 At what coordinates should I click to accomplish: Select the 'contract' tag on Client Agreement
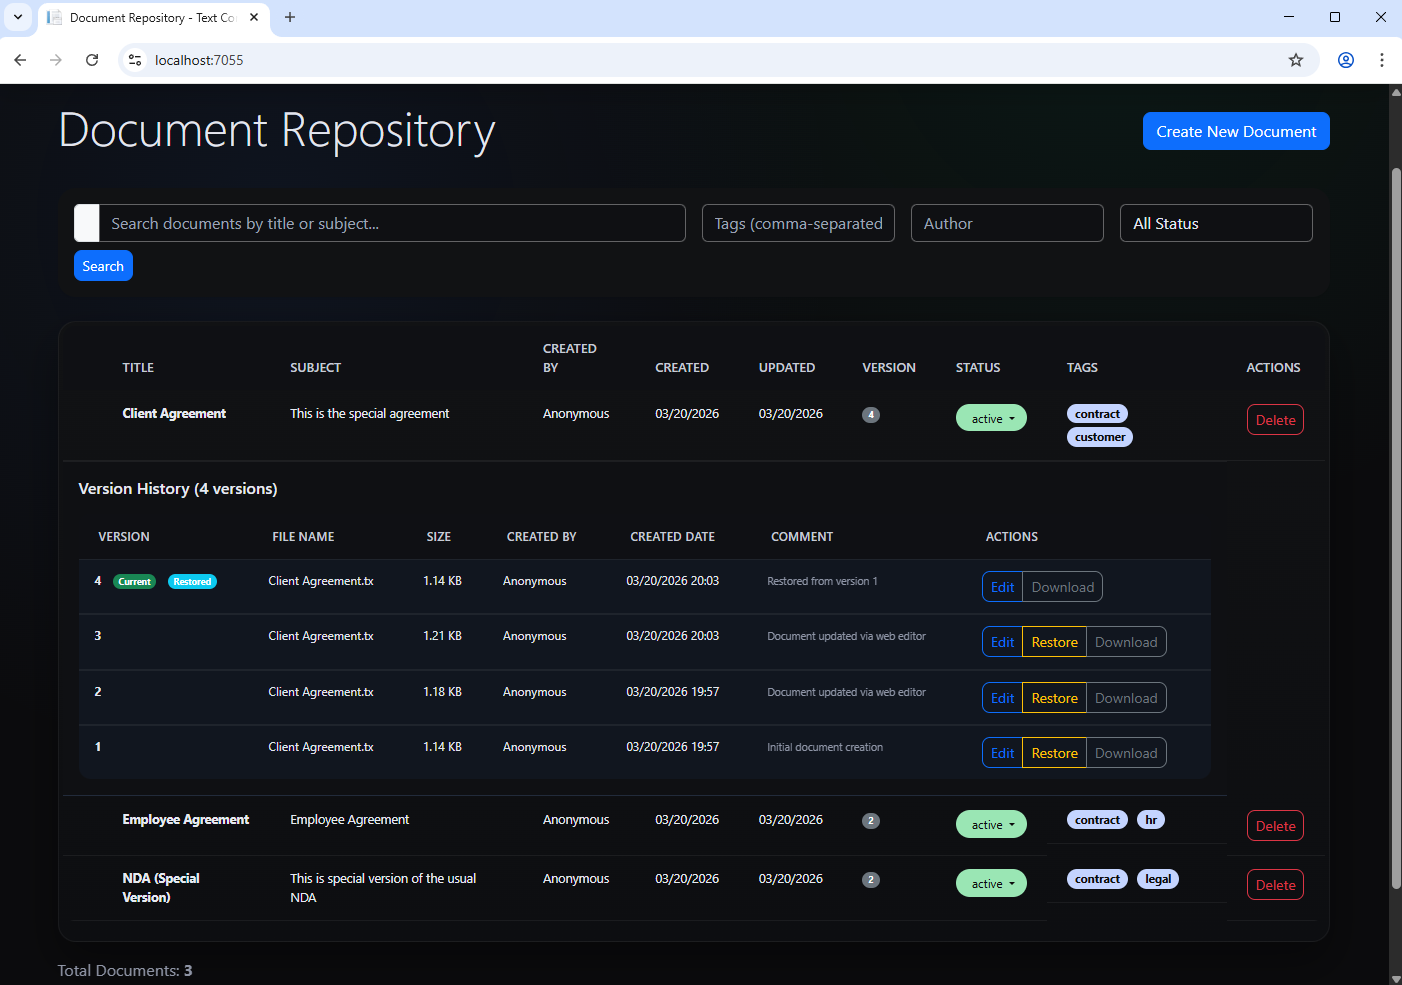click(1097, 413)
